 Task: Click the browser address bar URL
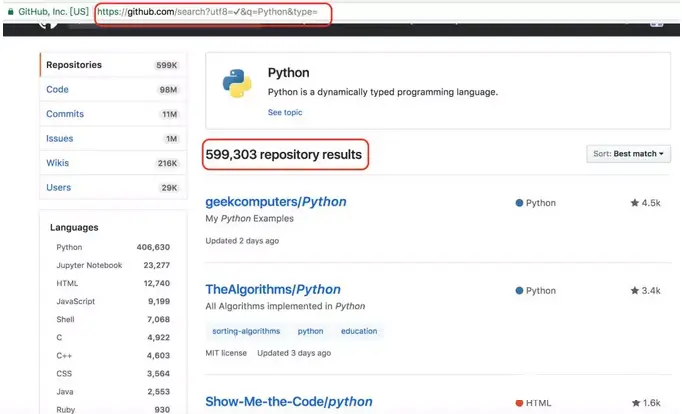207,12
